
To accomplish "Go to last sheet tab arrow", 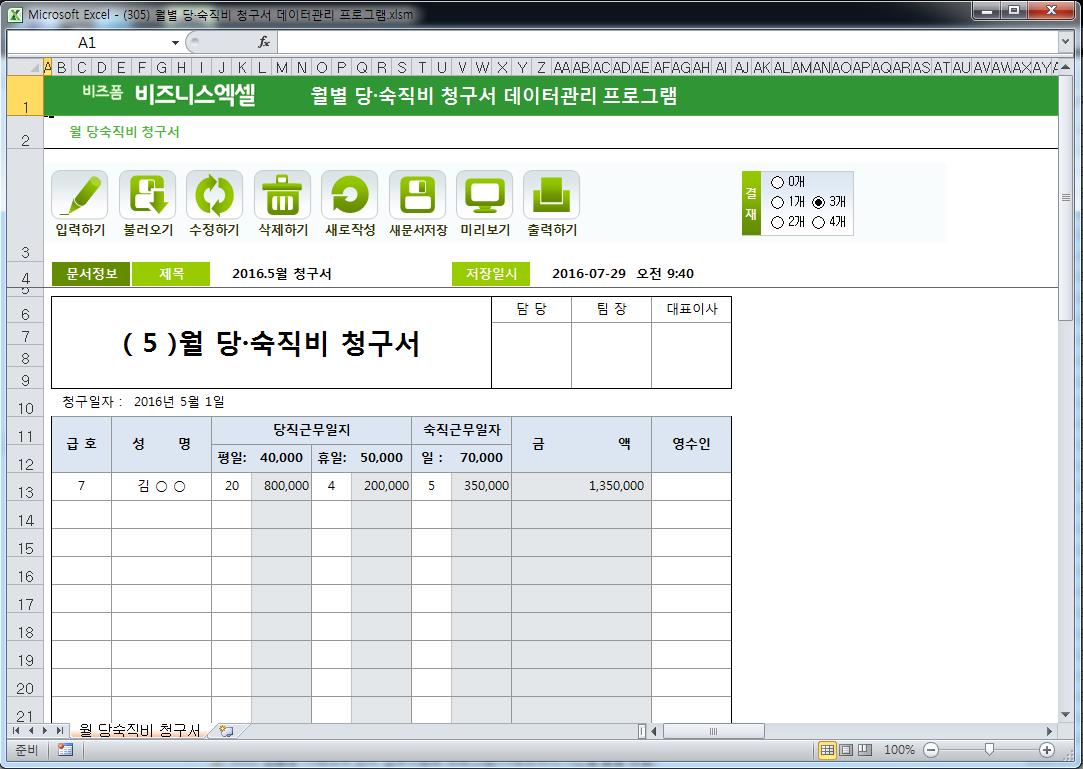I will tap(59, 730).
